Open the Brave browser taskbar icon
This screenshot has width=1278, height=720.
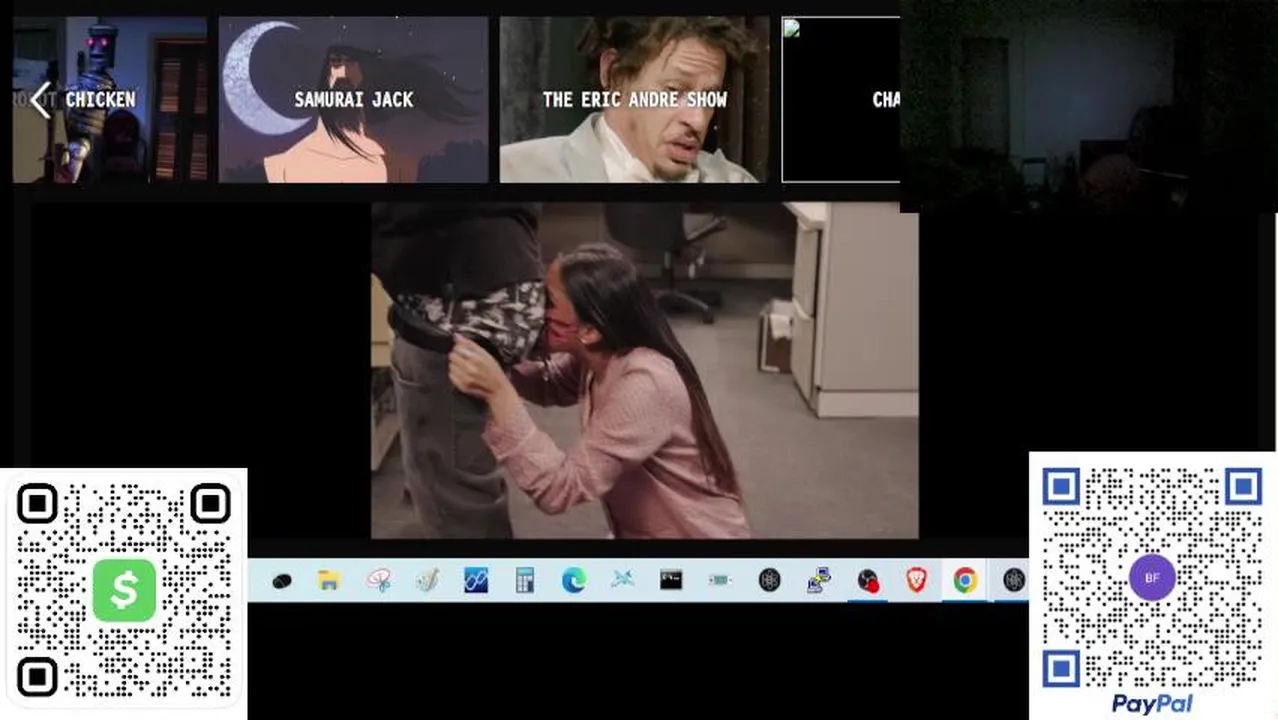tap(916, 580)
